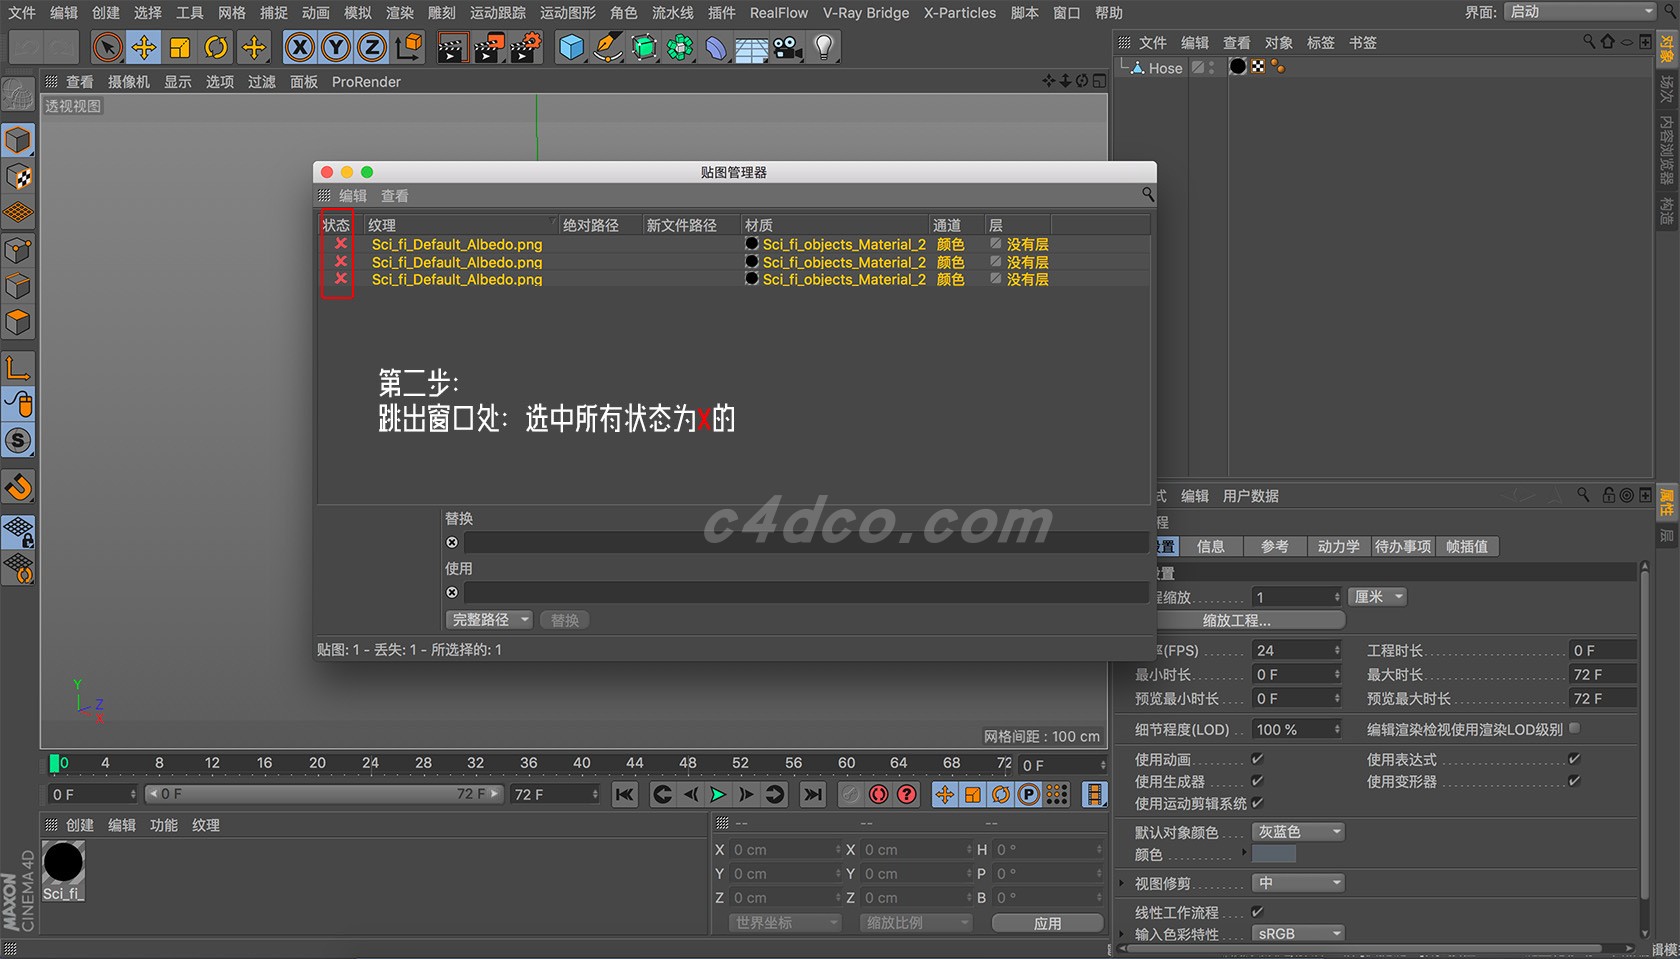
Task: Select the spline pen tool
Action: coord(608,47)
